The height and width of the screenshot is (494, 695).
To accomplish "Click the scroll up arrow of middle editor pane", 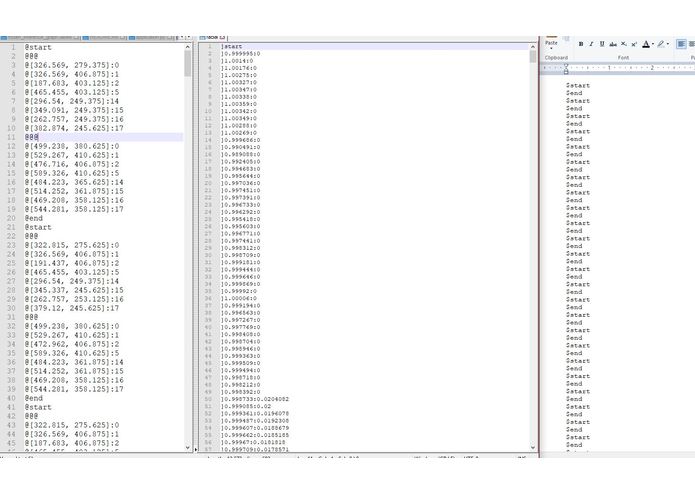I will [x=533, y=47].
